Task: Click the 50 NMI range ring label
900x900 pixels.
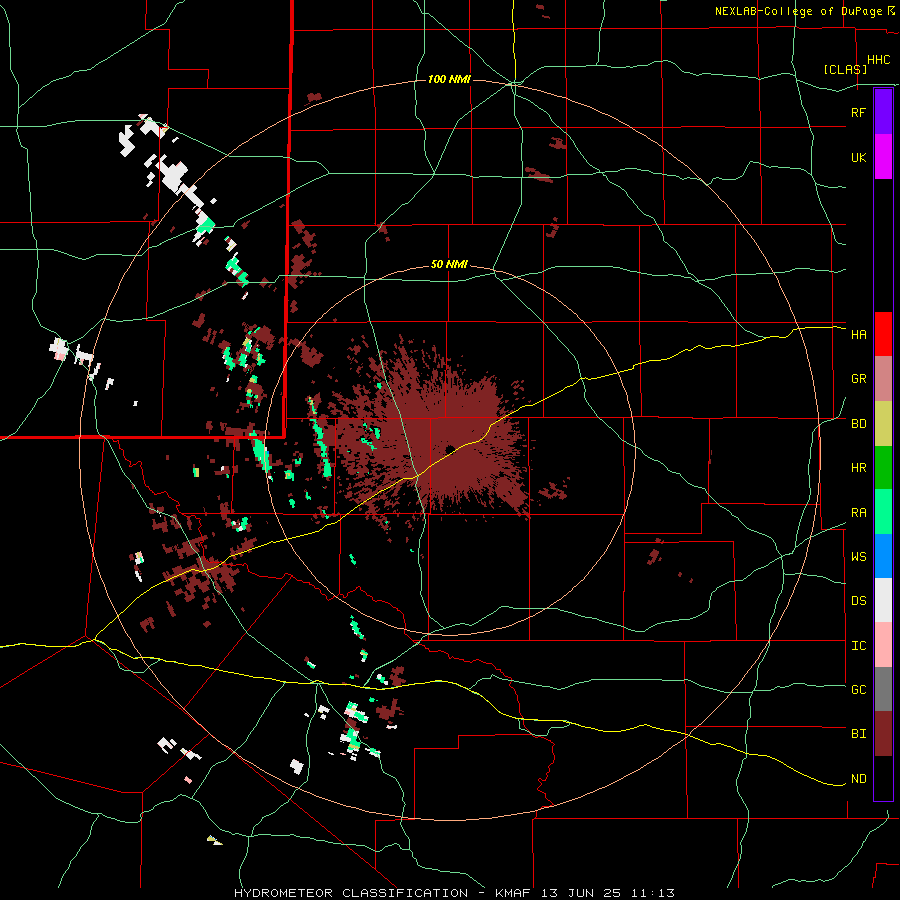Action: coord(449,265)
